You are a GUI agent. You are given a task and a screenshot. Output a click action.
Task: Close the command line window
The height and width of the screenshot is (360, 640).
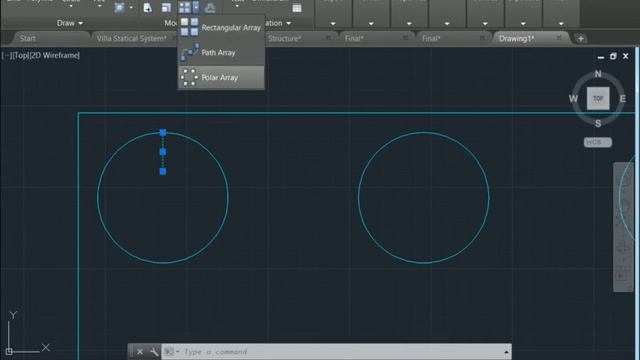(x=140, y=351)
